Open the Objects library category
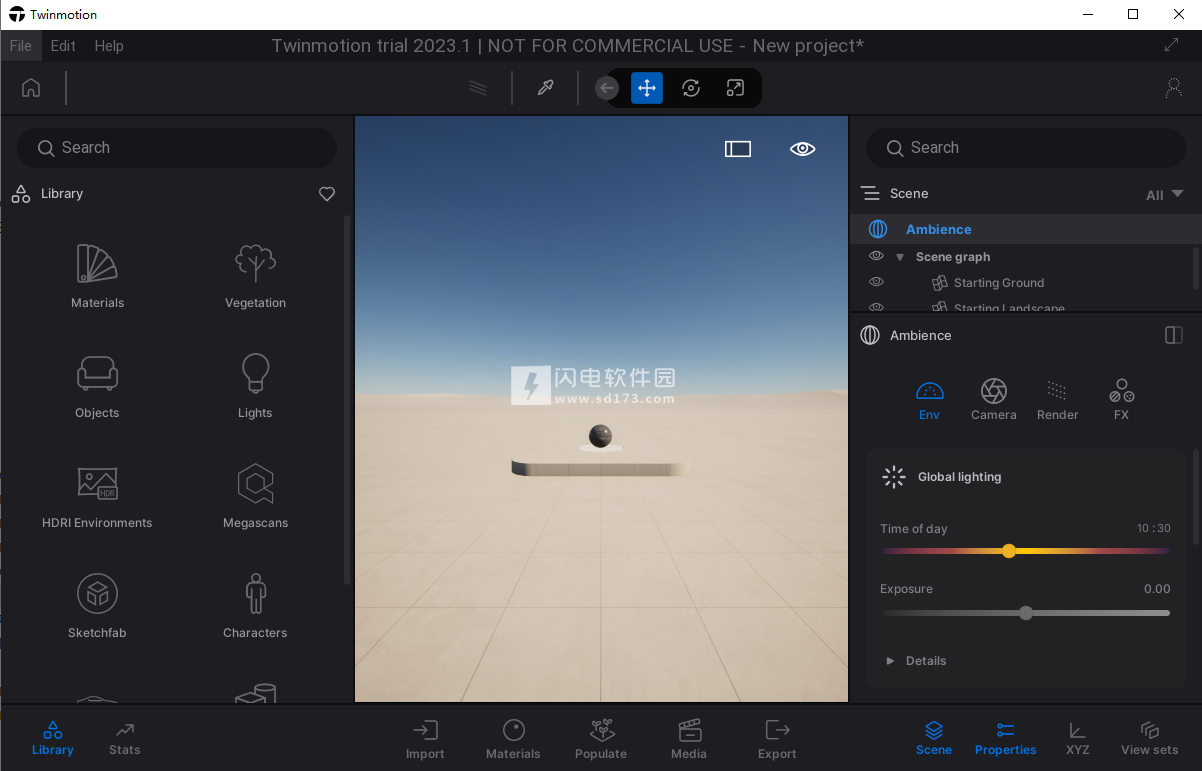 coord(97,387)
